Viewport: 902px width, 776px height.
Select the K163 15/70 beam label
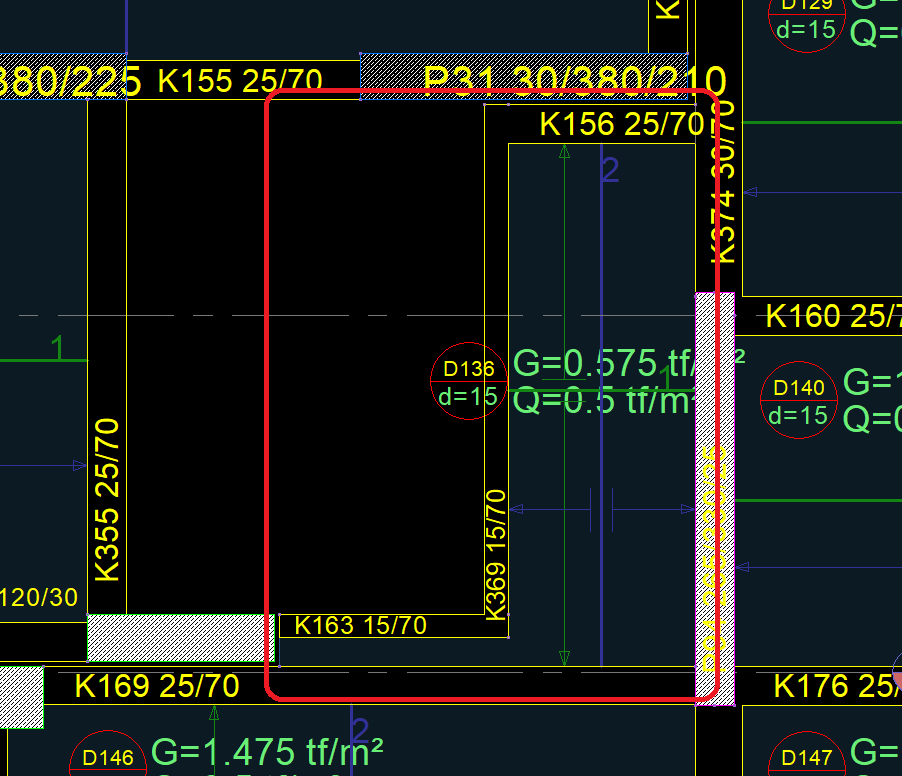pos(361,626)
